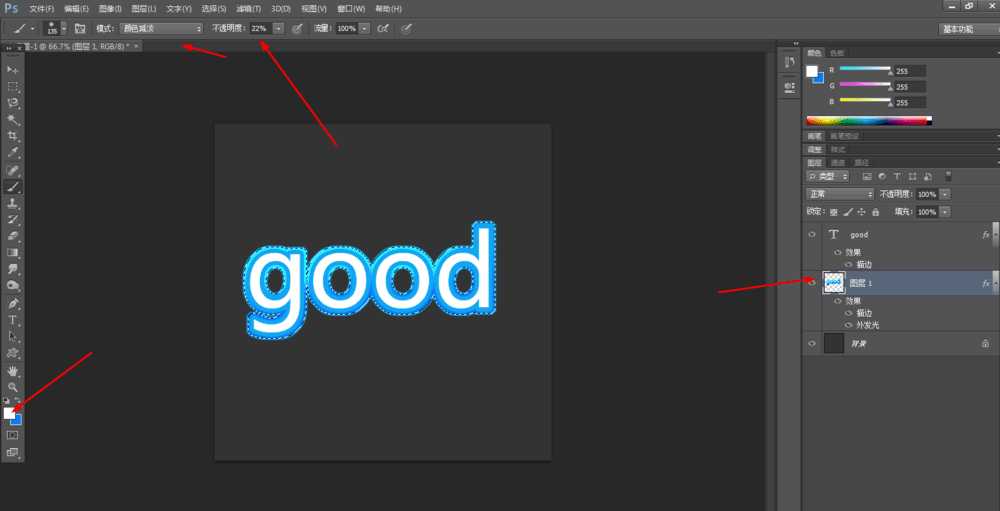Open the brush mode dropdown (颜色减淡)

161,29
